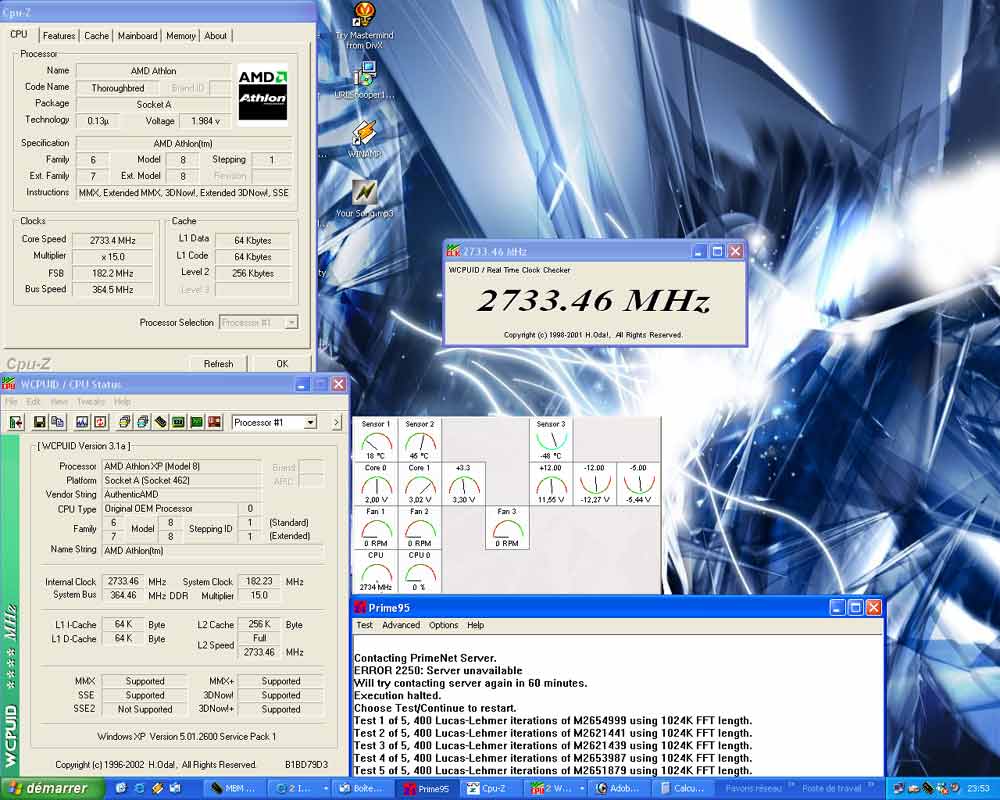Viewport: 1000px width, 800px height.
Task: Click the black memory module icon in WCPUID
Action: [x=161, y=422]
